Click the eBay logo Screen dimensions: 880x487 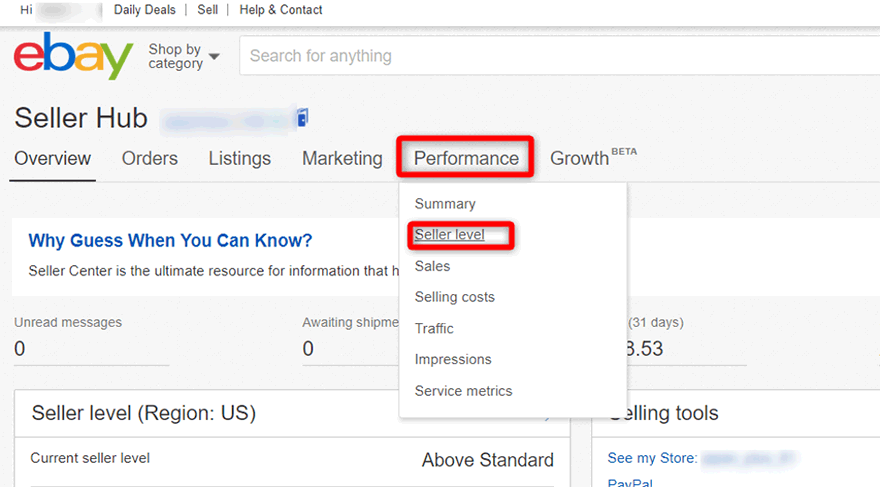click(74, 56)
